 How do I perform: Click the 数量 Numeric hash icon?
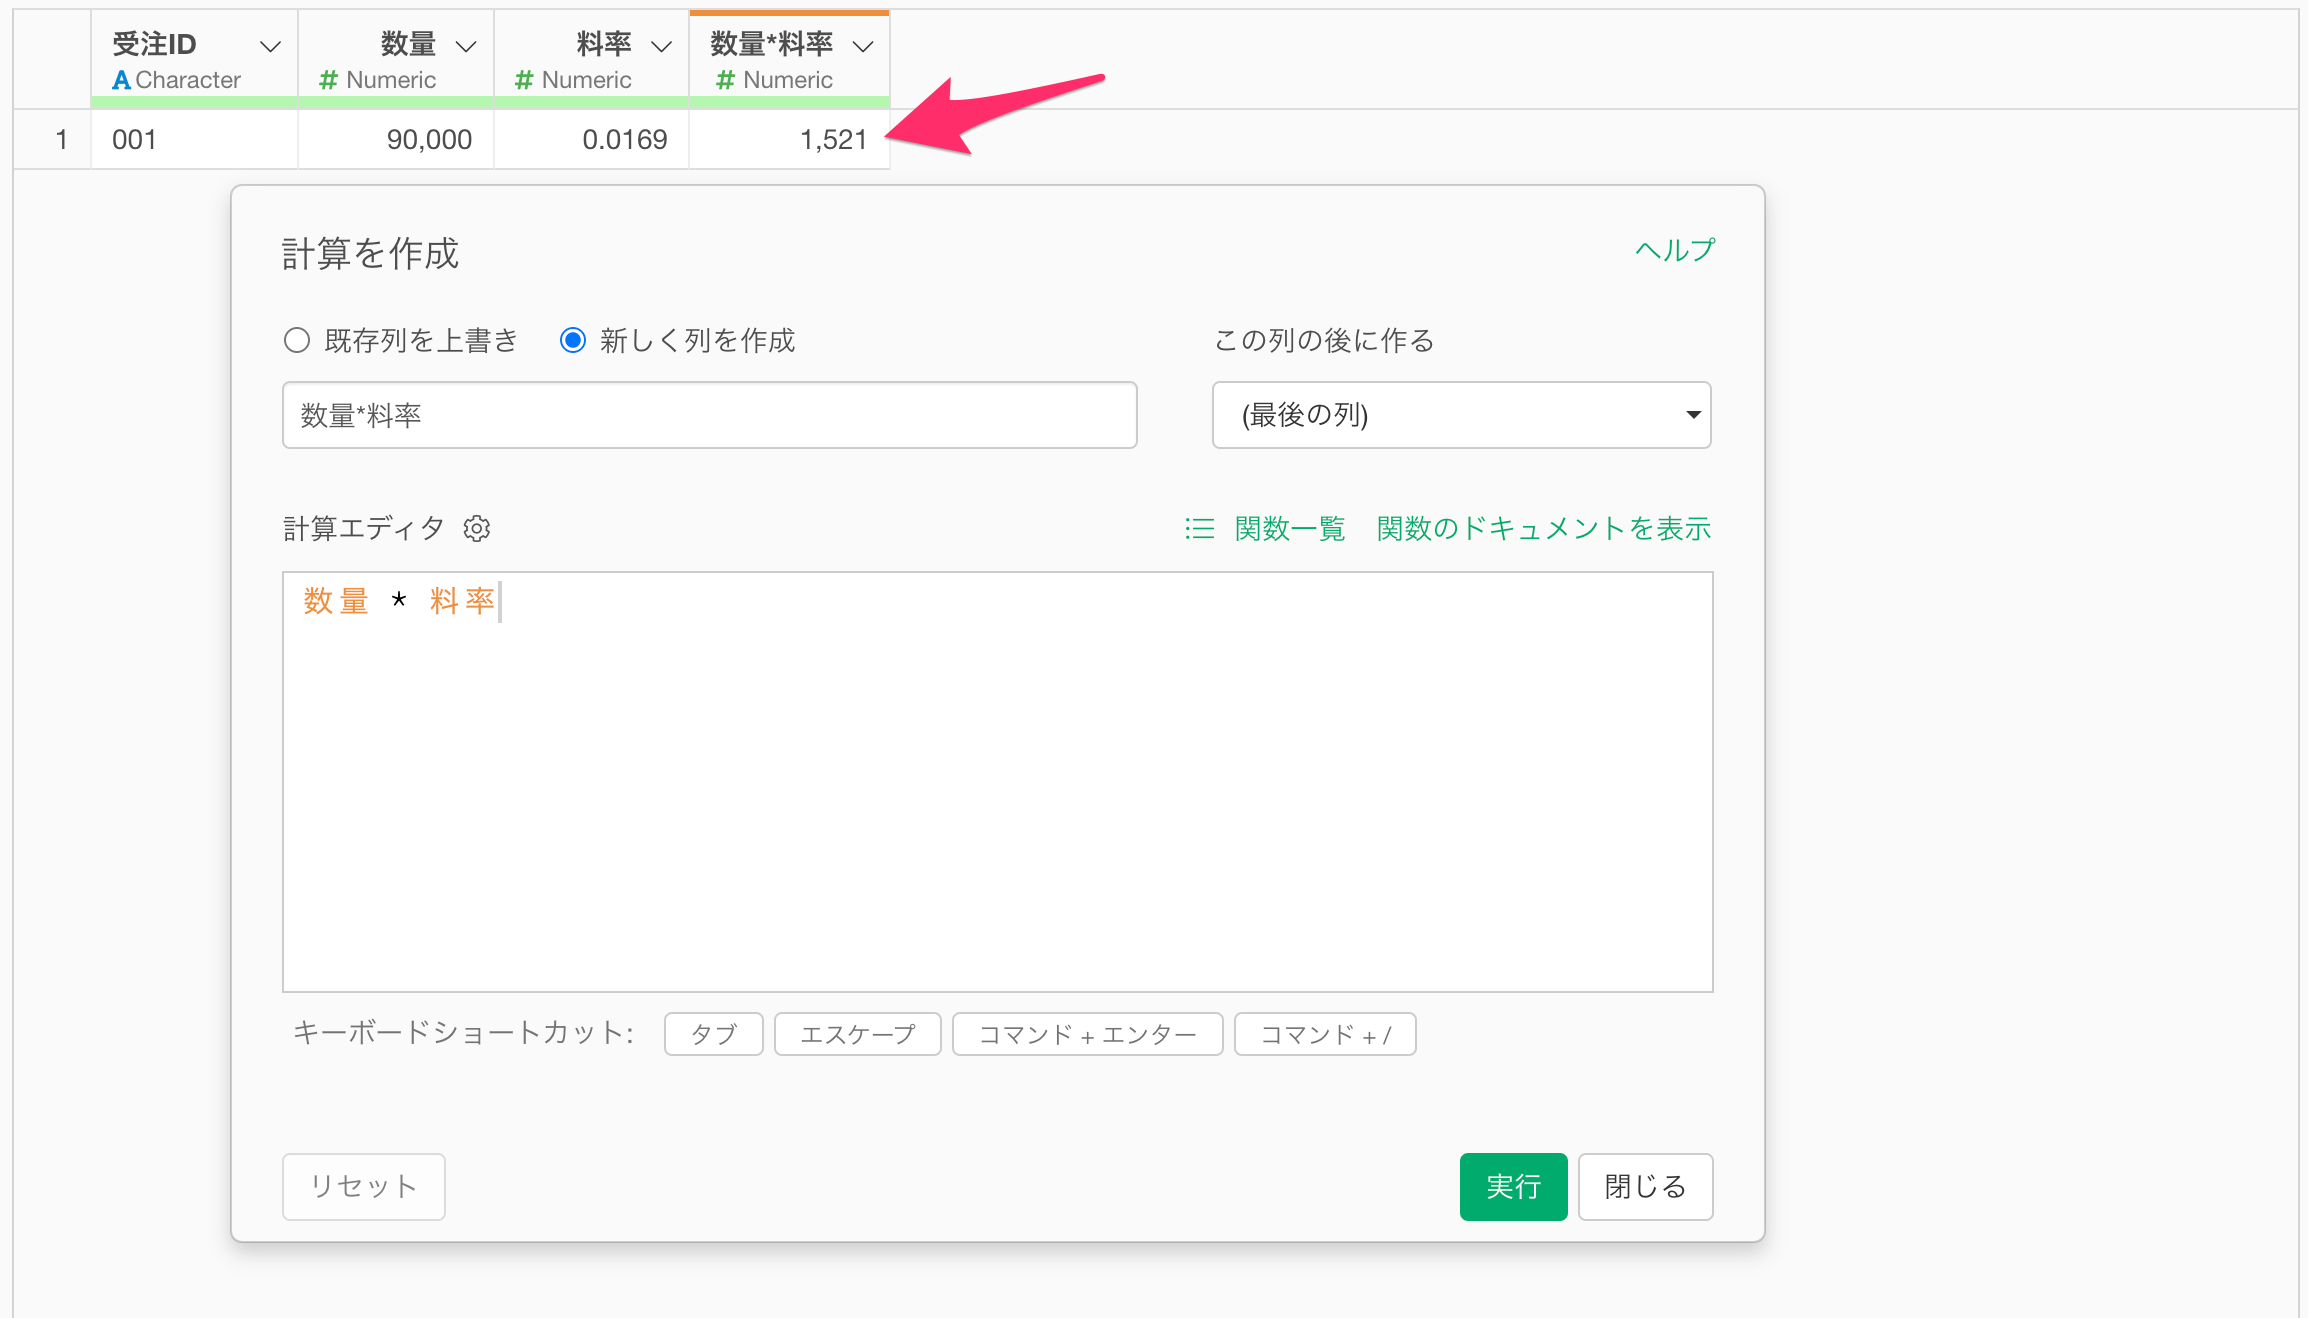coord(328,80)
